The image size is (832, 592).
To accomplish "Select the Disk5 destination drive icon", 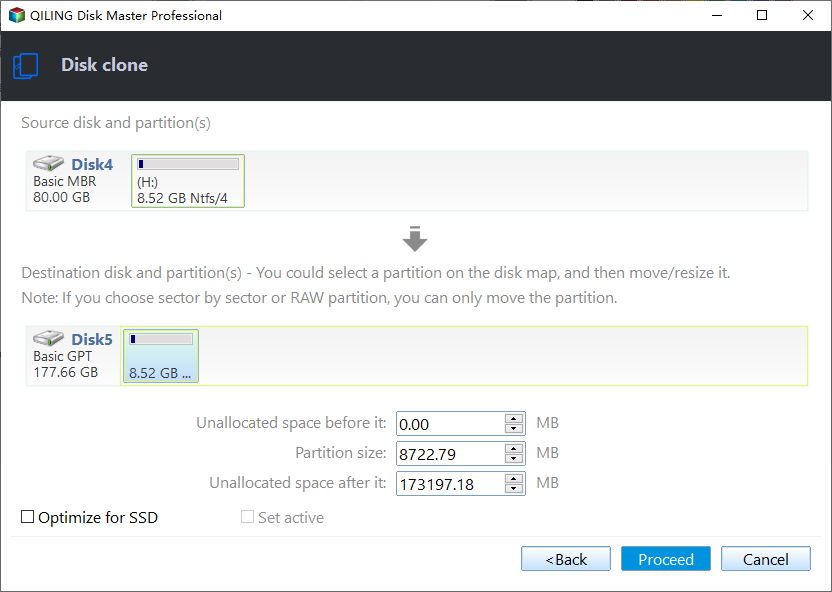I will coord(48,337).
